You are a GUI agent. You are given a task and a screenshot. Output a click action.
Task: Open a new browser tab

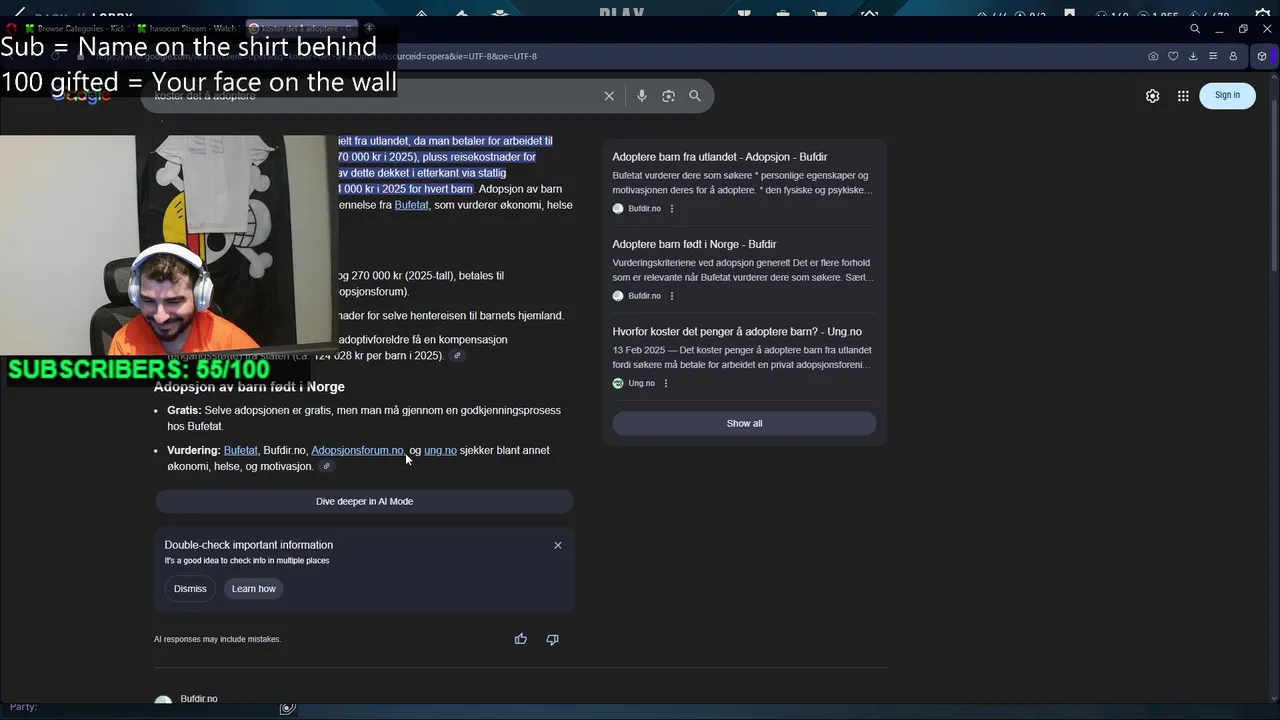(369, 28)
